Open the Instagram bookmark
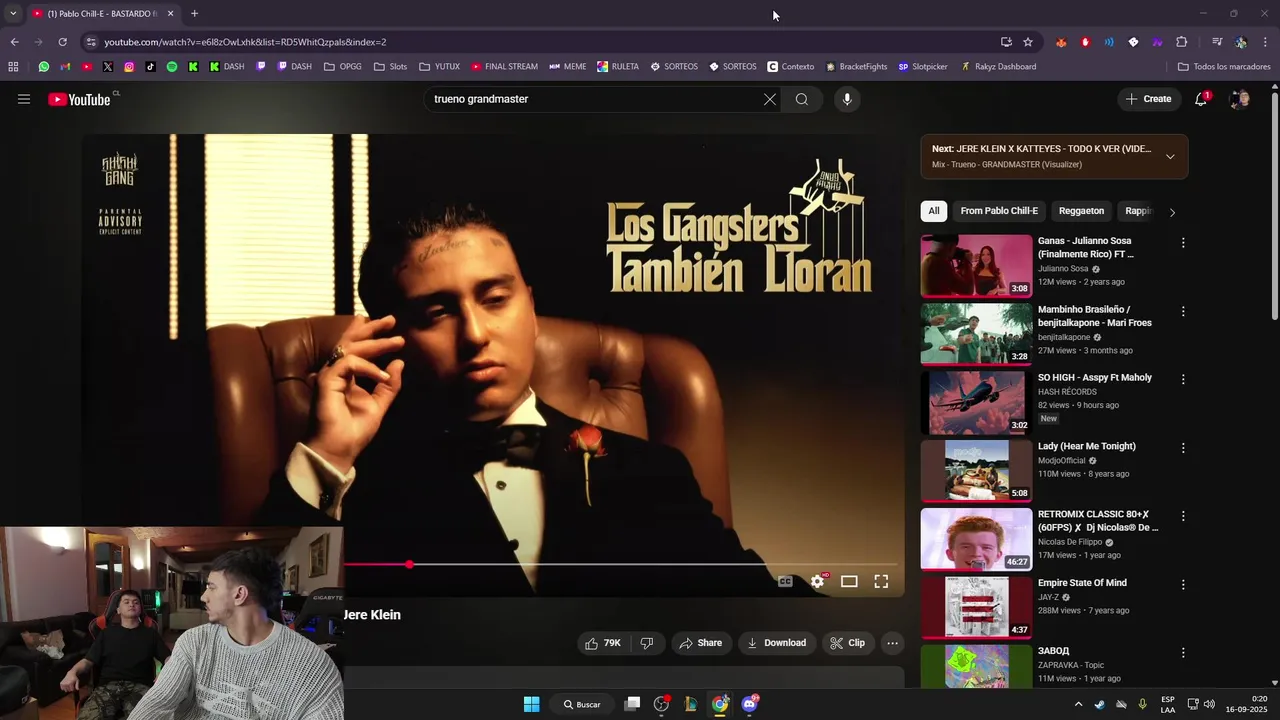Screen dimensions: 1280x720 click(129, 67)
